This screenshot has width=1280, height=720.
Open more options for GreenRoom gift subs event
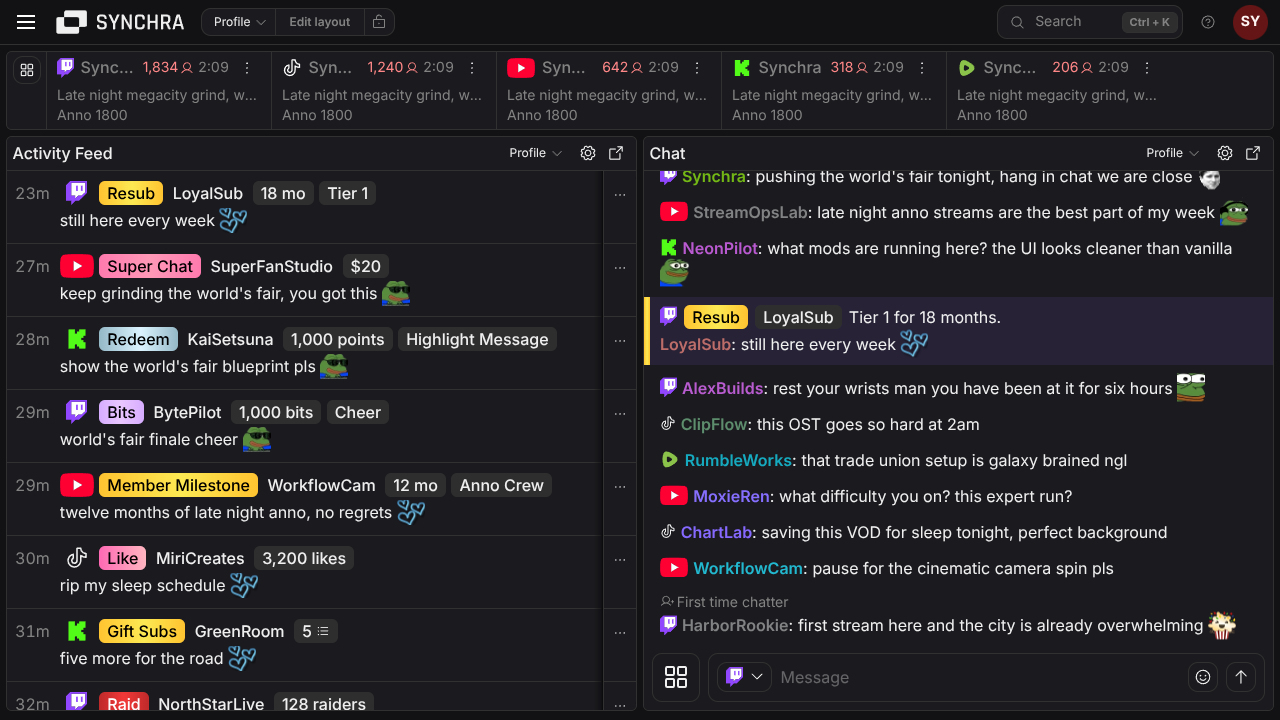620,633
